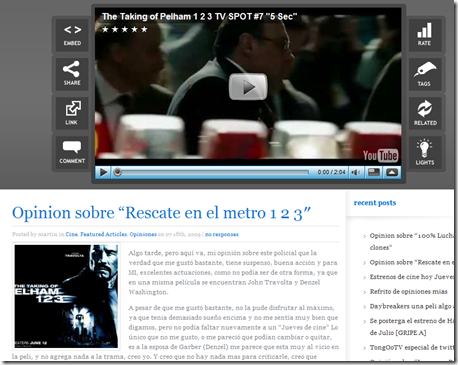
Task: Open the Cine category link
Action: click(x=72, y=234)
